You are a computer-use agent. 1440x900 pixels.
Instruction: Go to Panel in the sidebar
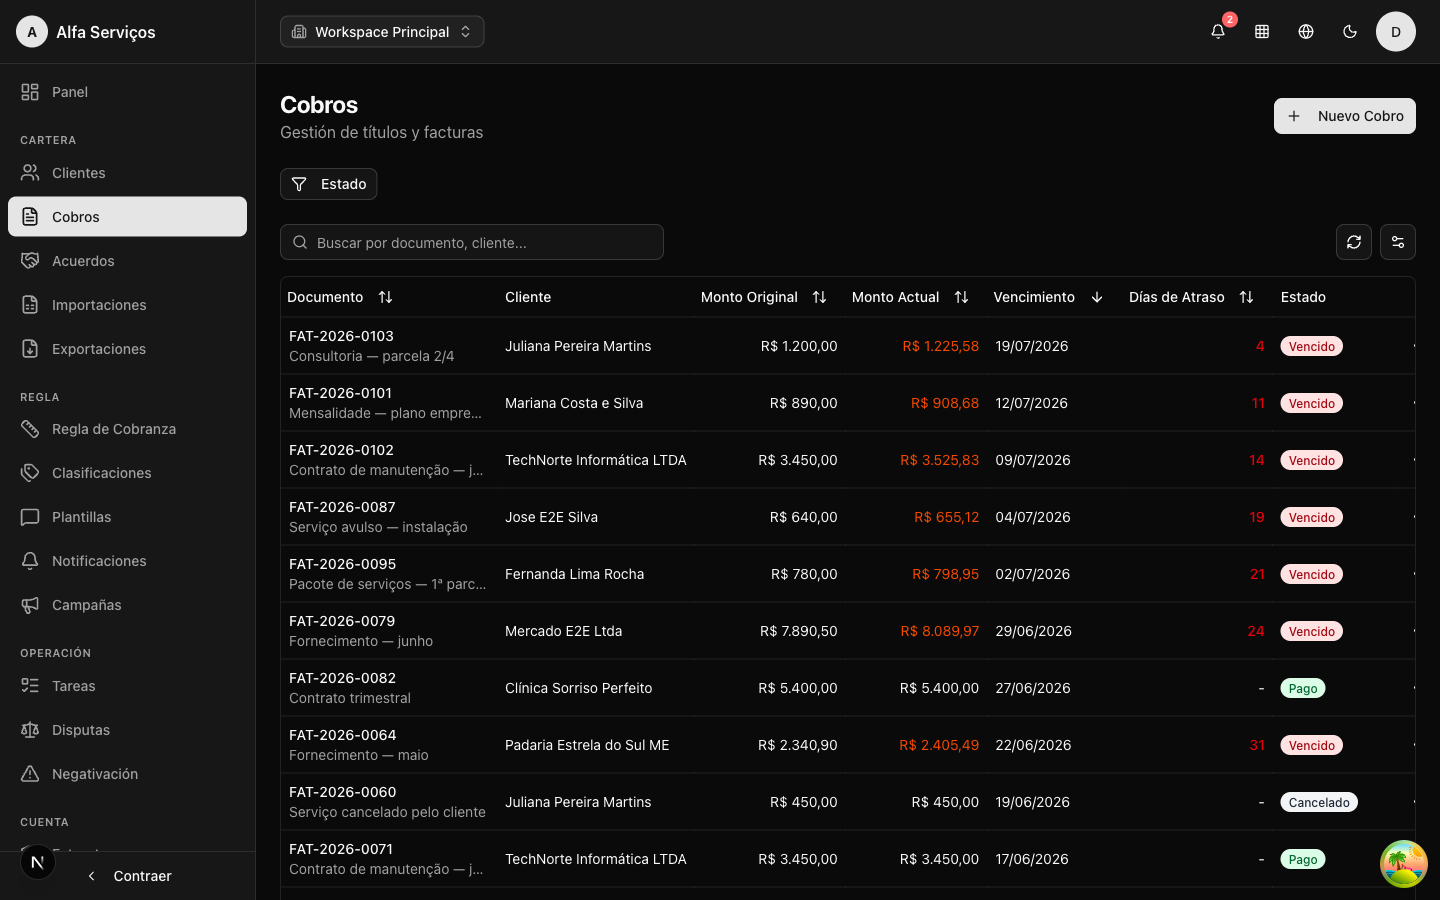click(127, 92)
